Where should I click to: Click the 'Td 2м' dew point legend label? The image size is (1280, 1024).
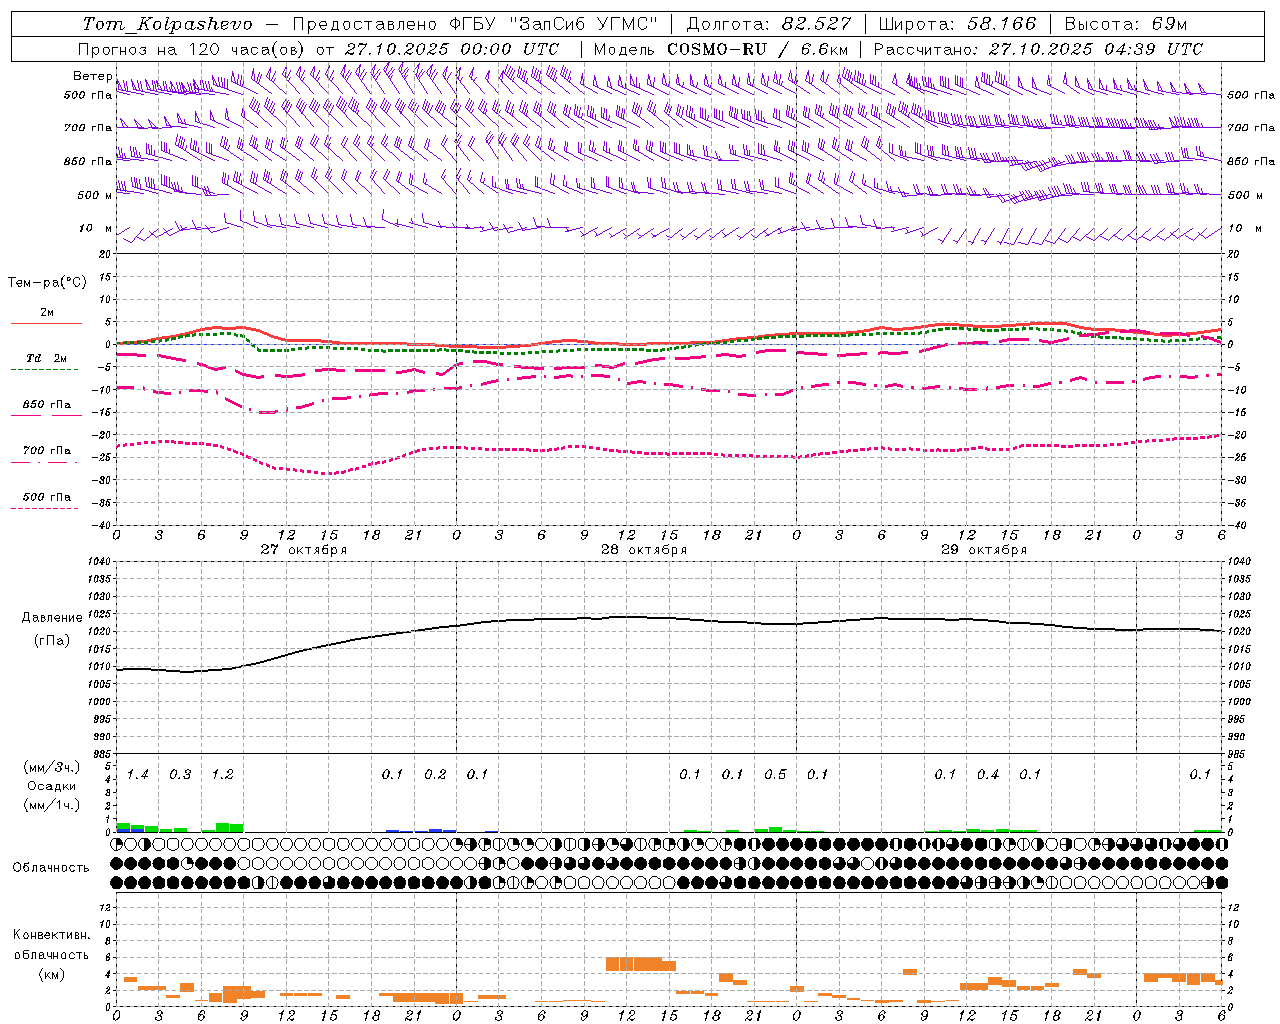click(x=46, y=358)
